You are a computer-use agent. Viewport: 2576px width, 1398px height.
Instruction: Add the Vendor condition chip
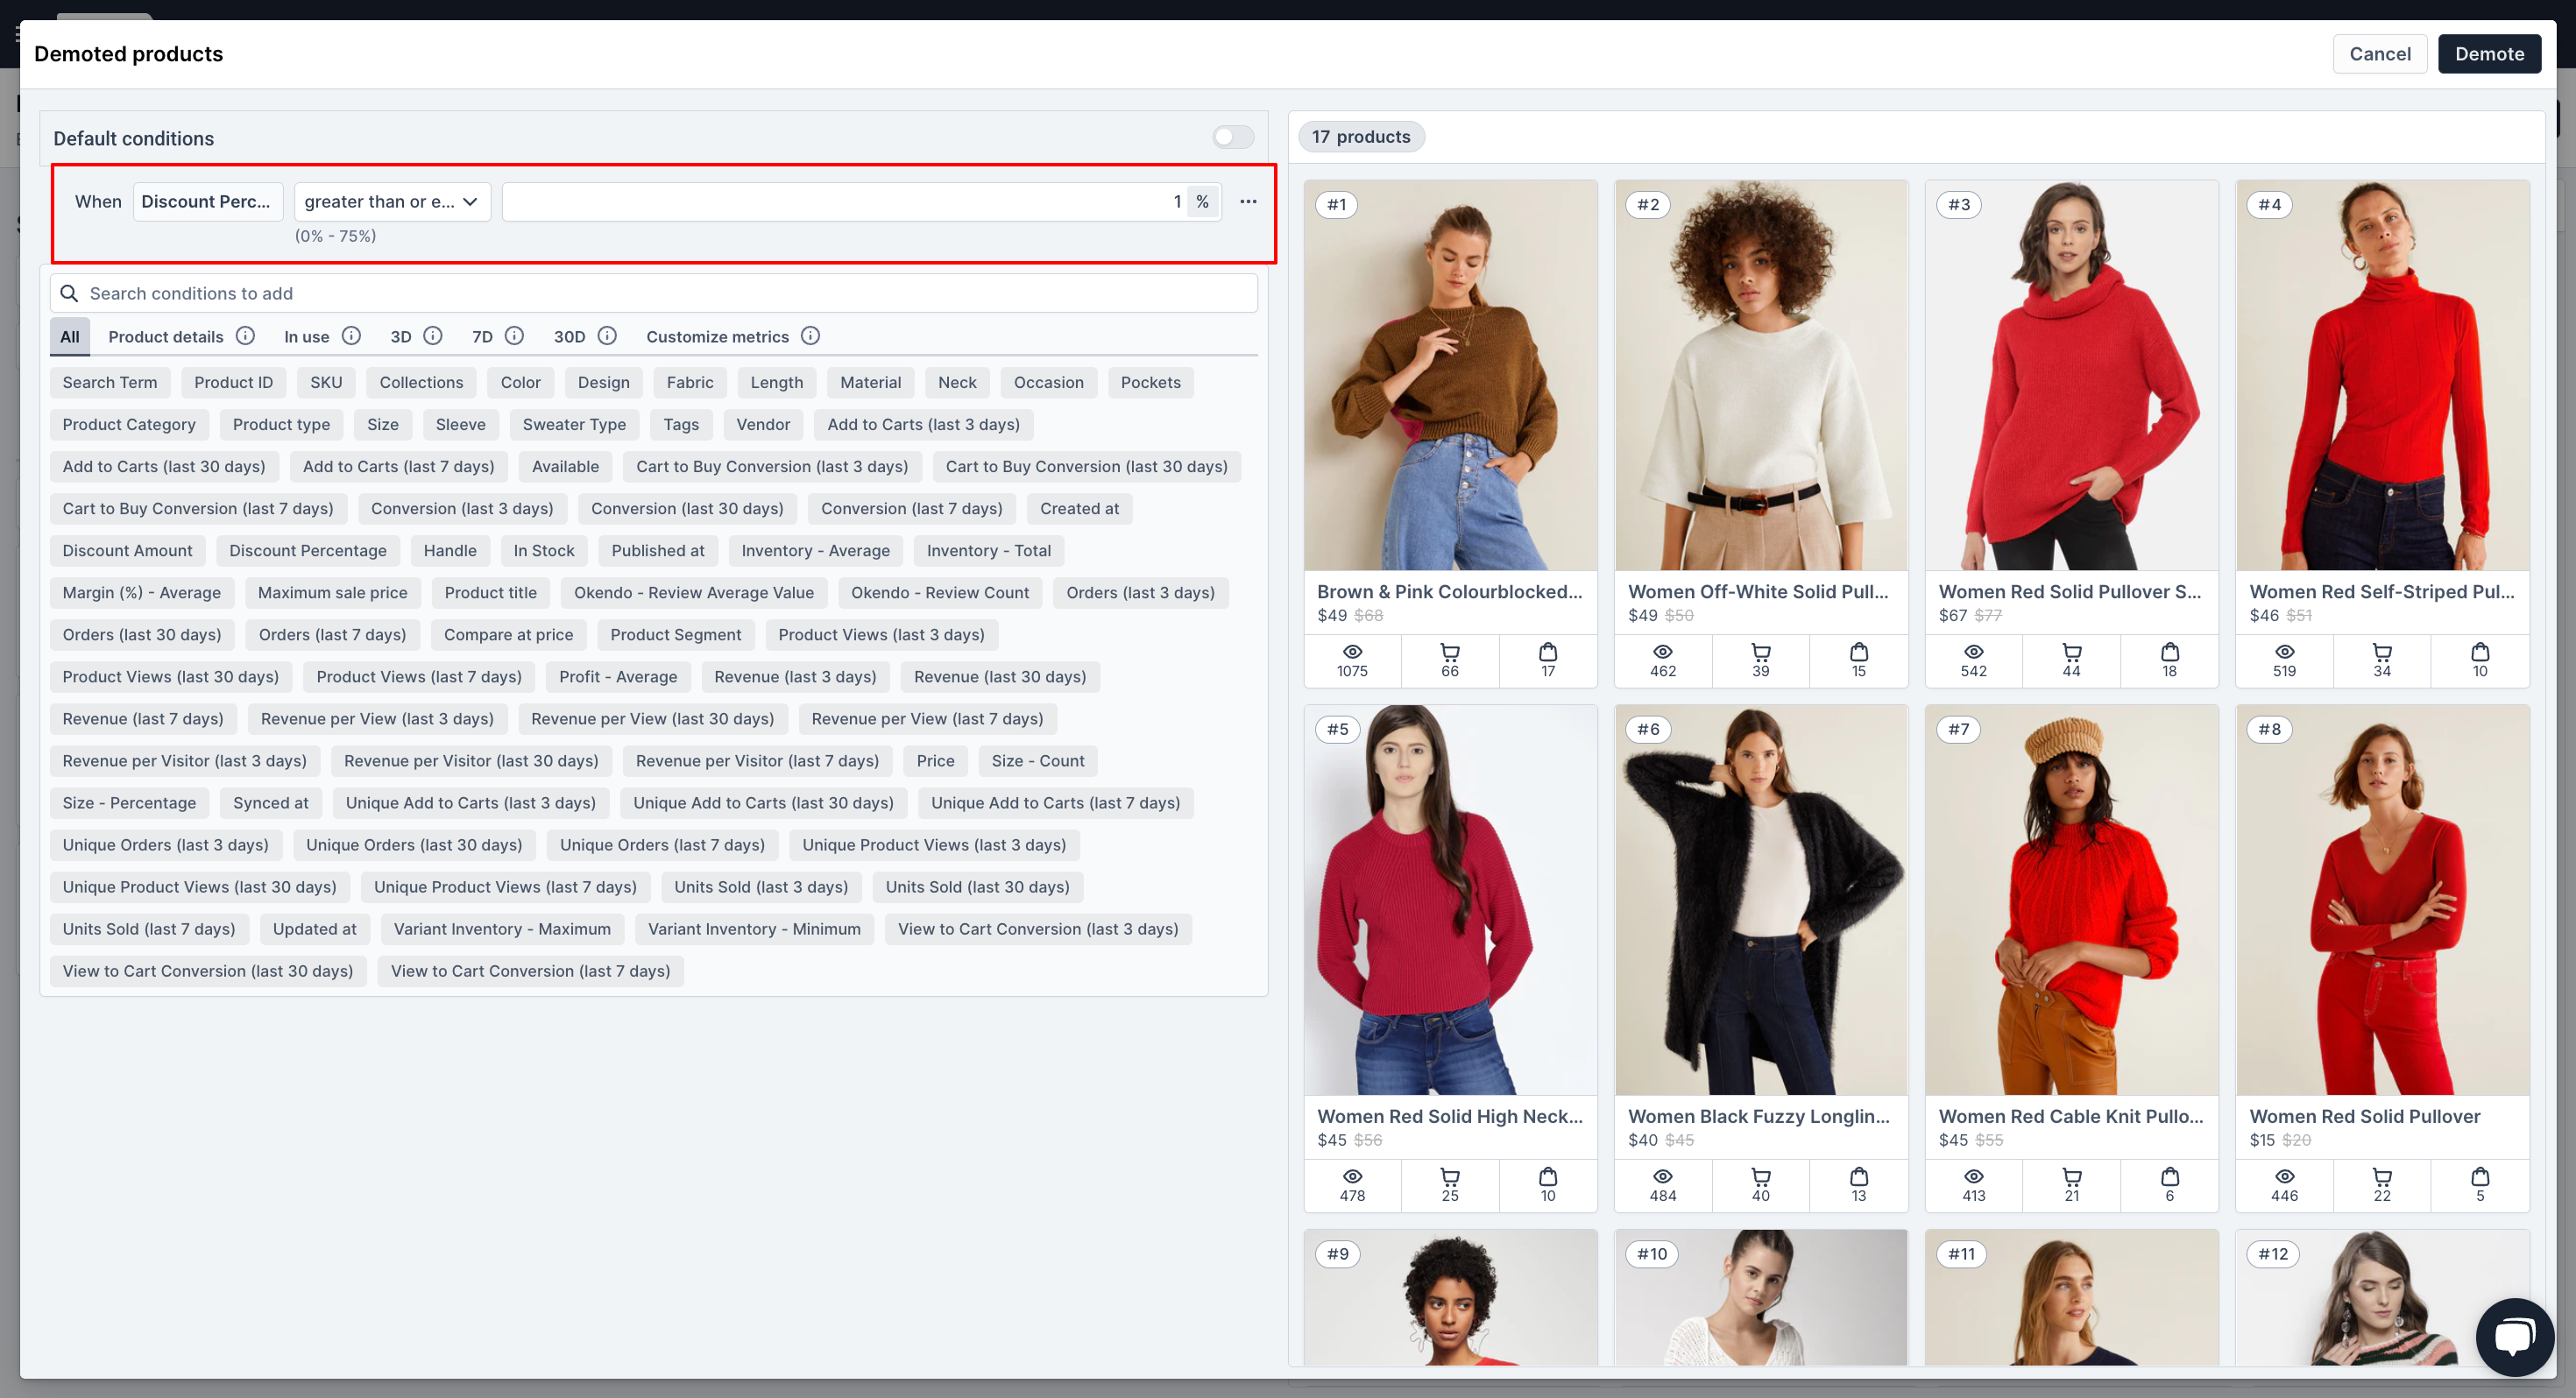[x=763, y=424]
